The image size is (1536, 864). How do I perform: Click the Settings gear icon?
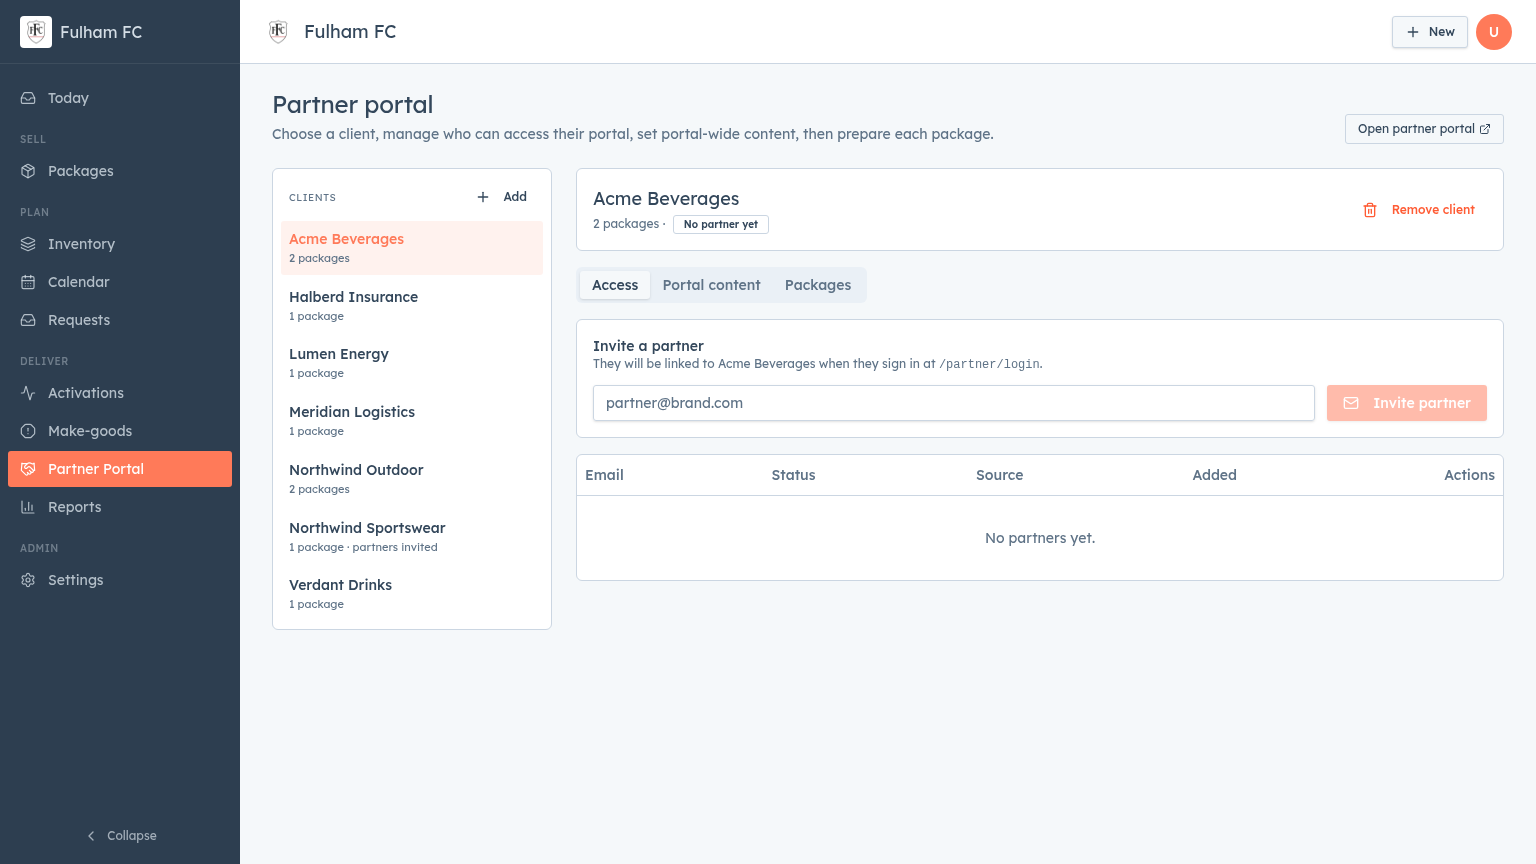pyautogui.click(x=28, y=580)
